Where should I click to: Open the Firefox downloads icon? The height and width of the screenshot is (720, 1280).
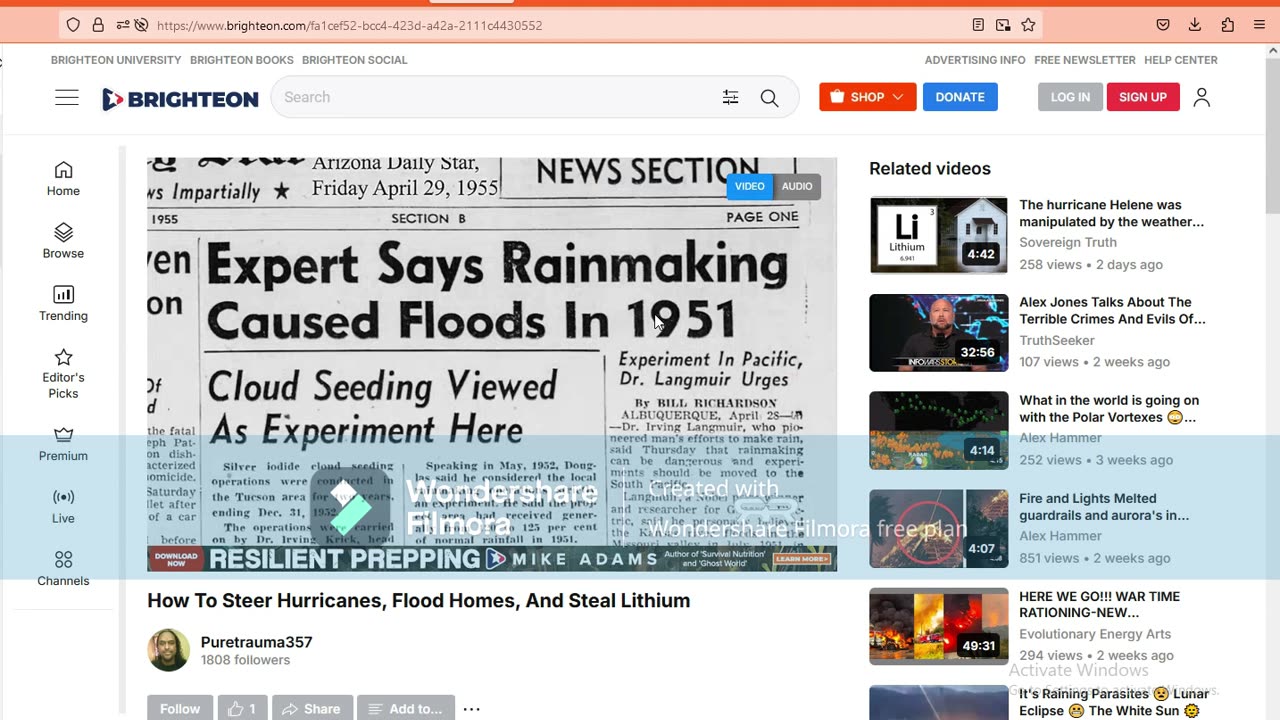click(1195, 25)
